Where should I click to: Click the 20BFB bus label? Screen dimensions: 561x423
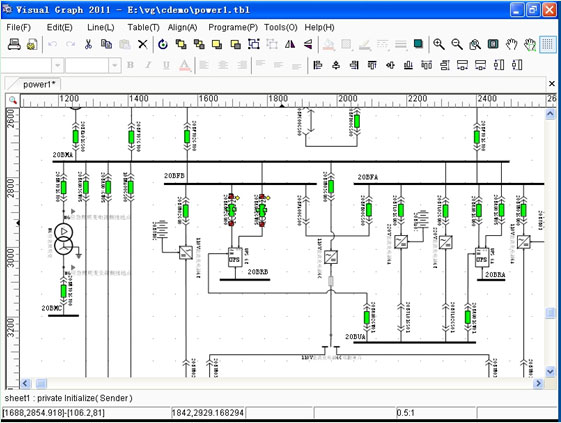tap(174, 176)
